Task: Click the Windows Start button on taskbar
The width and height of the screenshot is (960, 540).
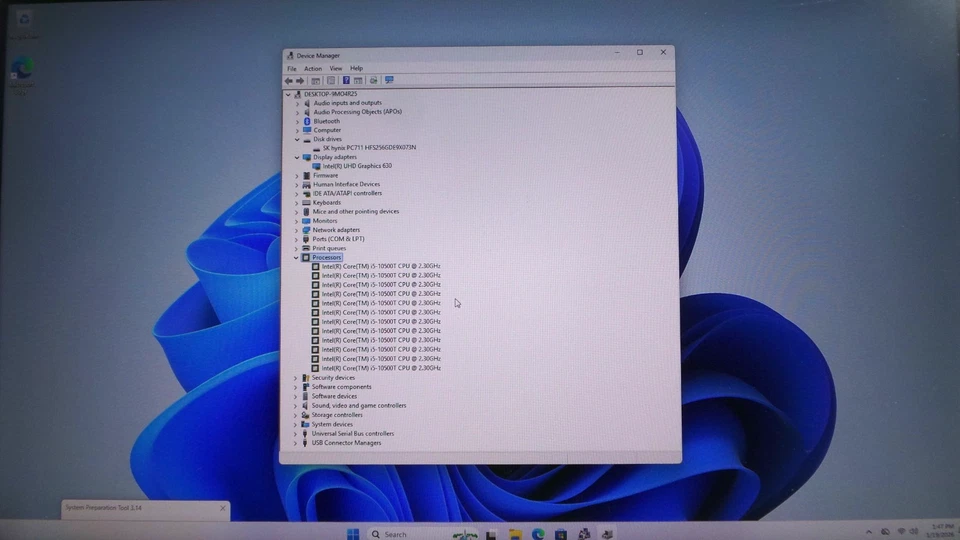Action: pyautogui.click(x=353, y=534)
